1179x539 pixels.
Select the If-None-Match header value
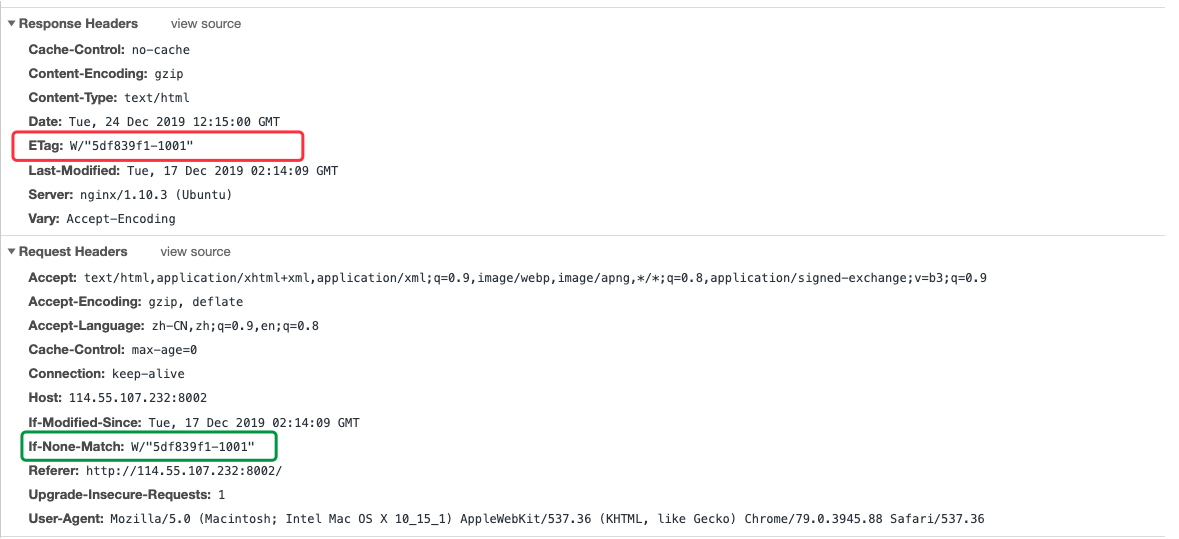192,446
